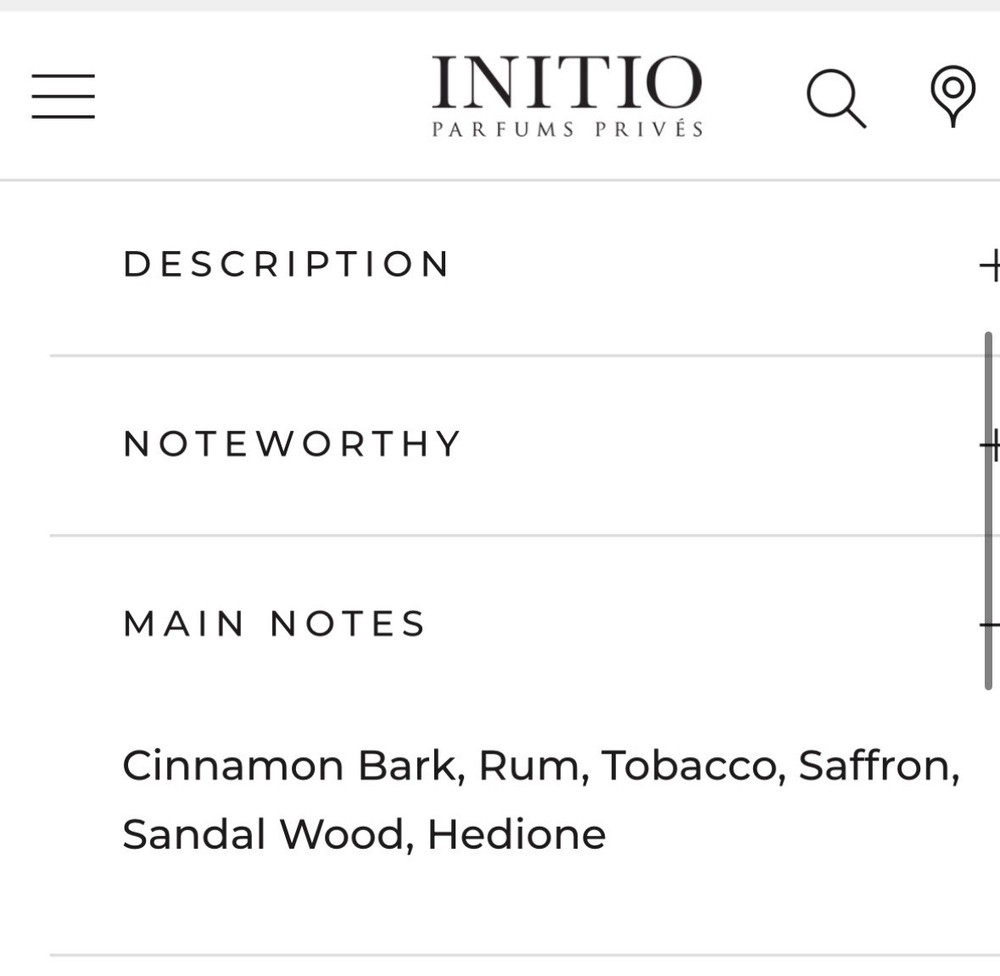Click the Parfums Privés tagline text
The image size is (1000, 976).
click(567, 130)
